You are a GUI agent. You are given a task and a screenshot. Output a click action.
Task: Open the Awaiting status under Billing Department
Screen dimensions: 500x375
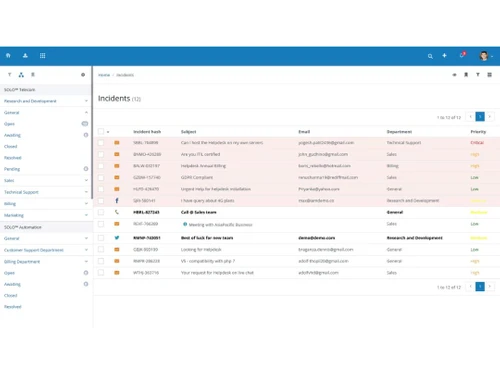12,284
